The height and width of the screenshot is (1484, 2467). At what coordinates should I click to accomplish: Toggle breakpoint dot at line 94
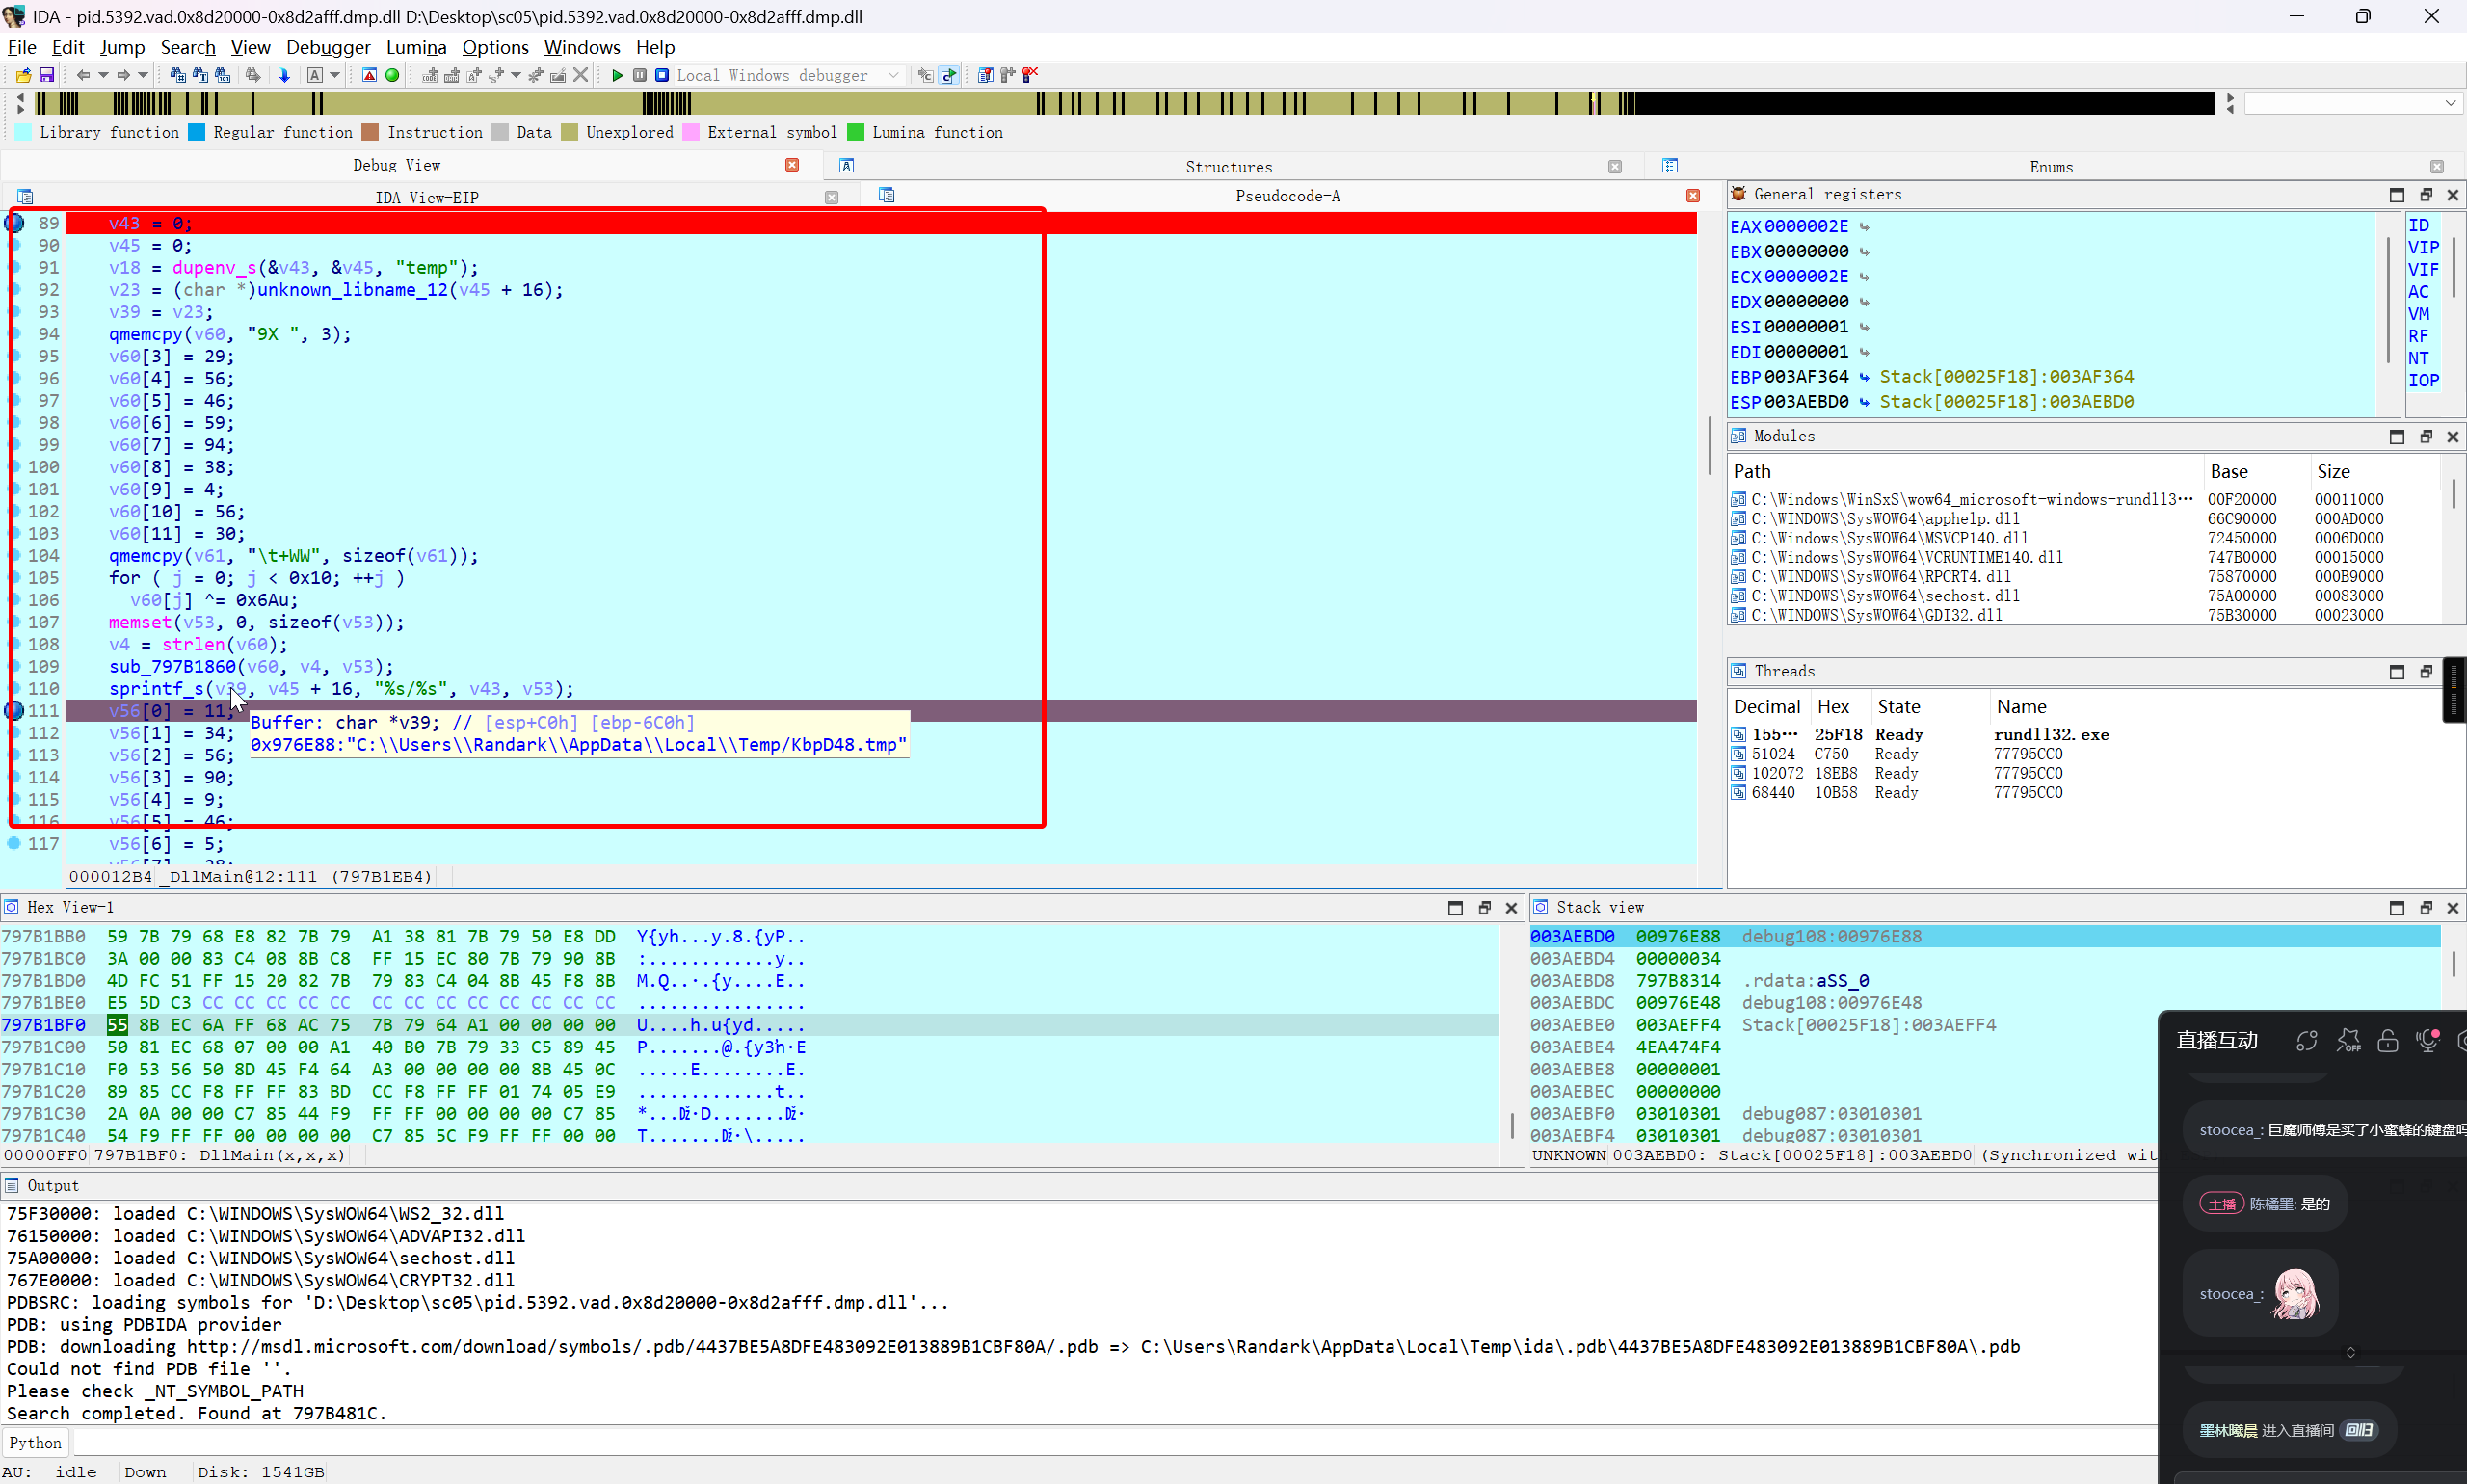(14, 334)
